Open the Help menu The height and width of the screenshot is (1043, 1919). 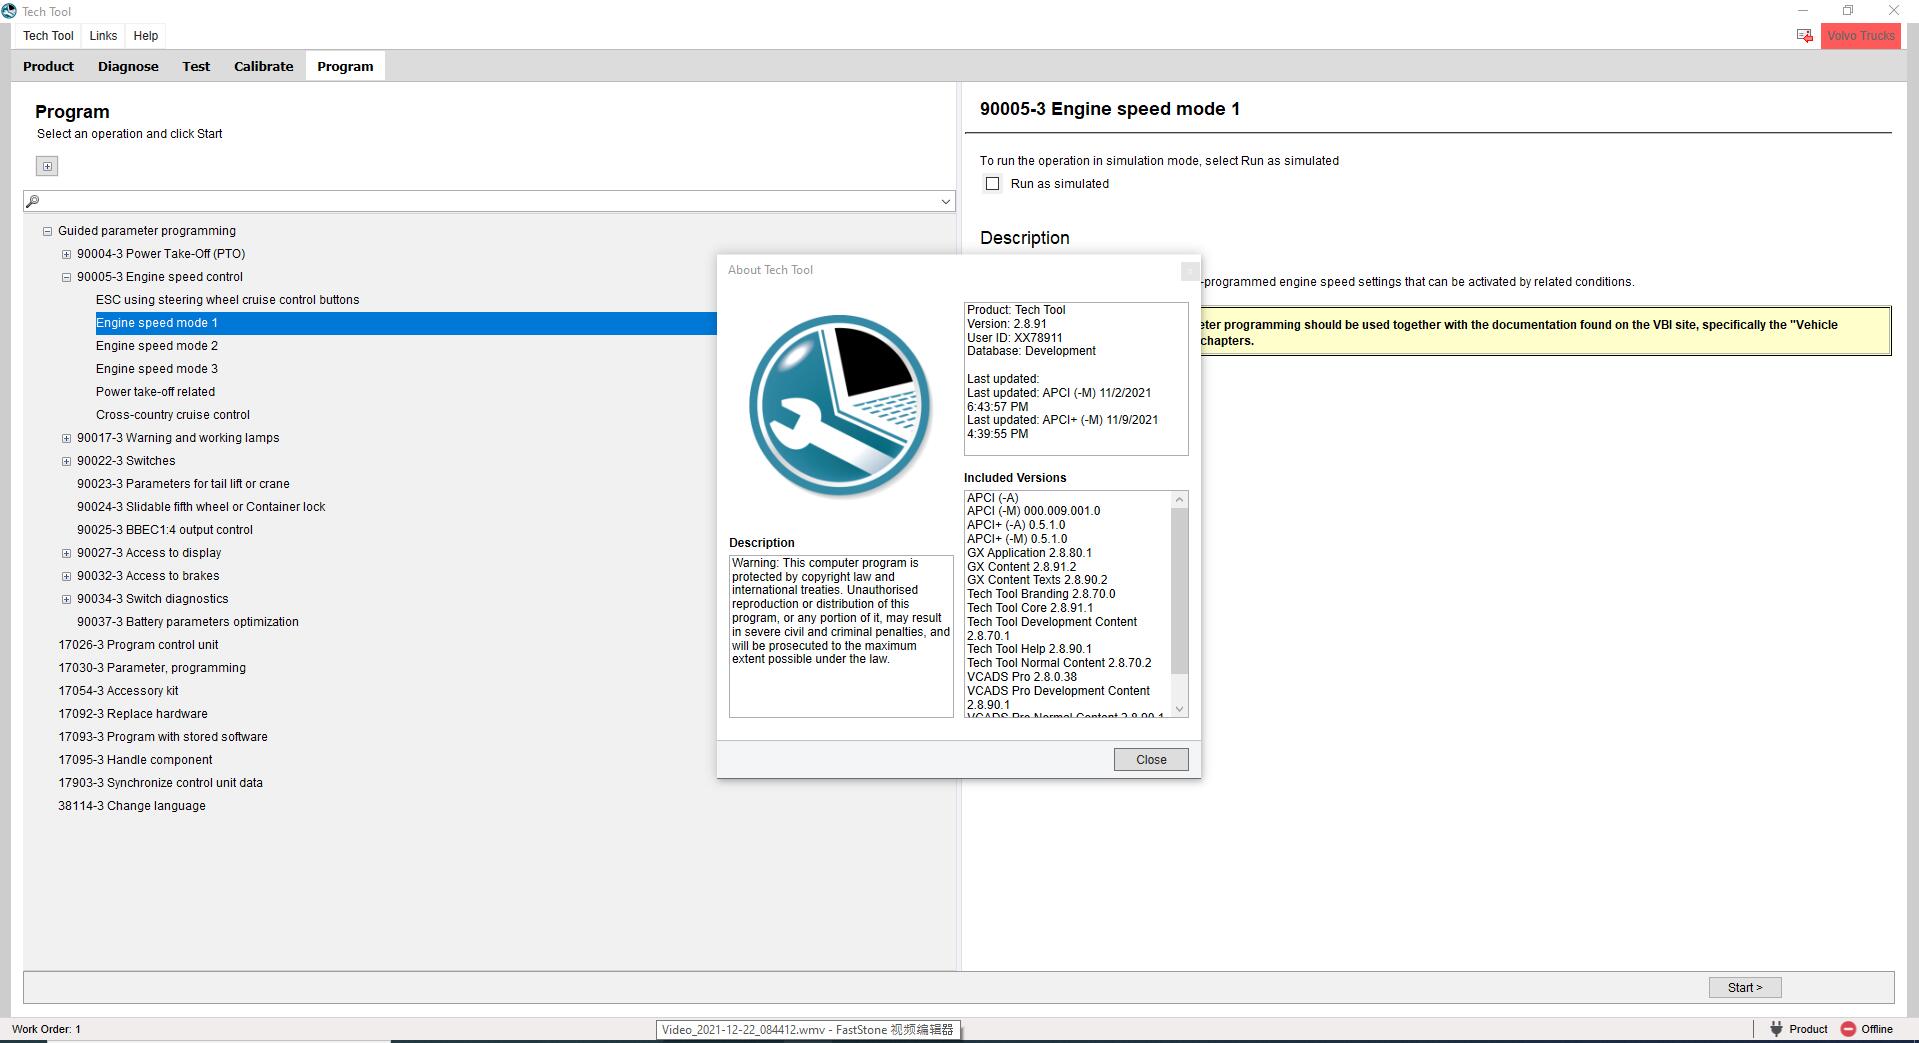pos(145,36)
